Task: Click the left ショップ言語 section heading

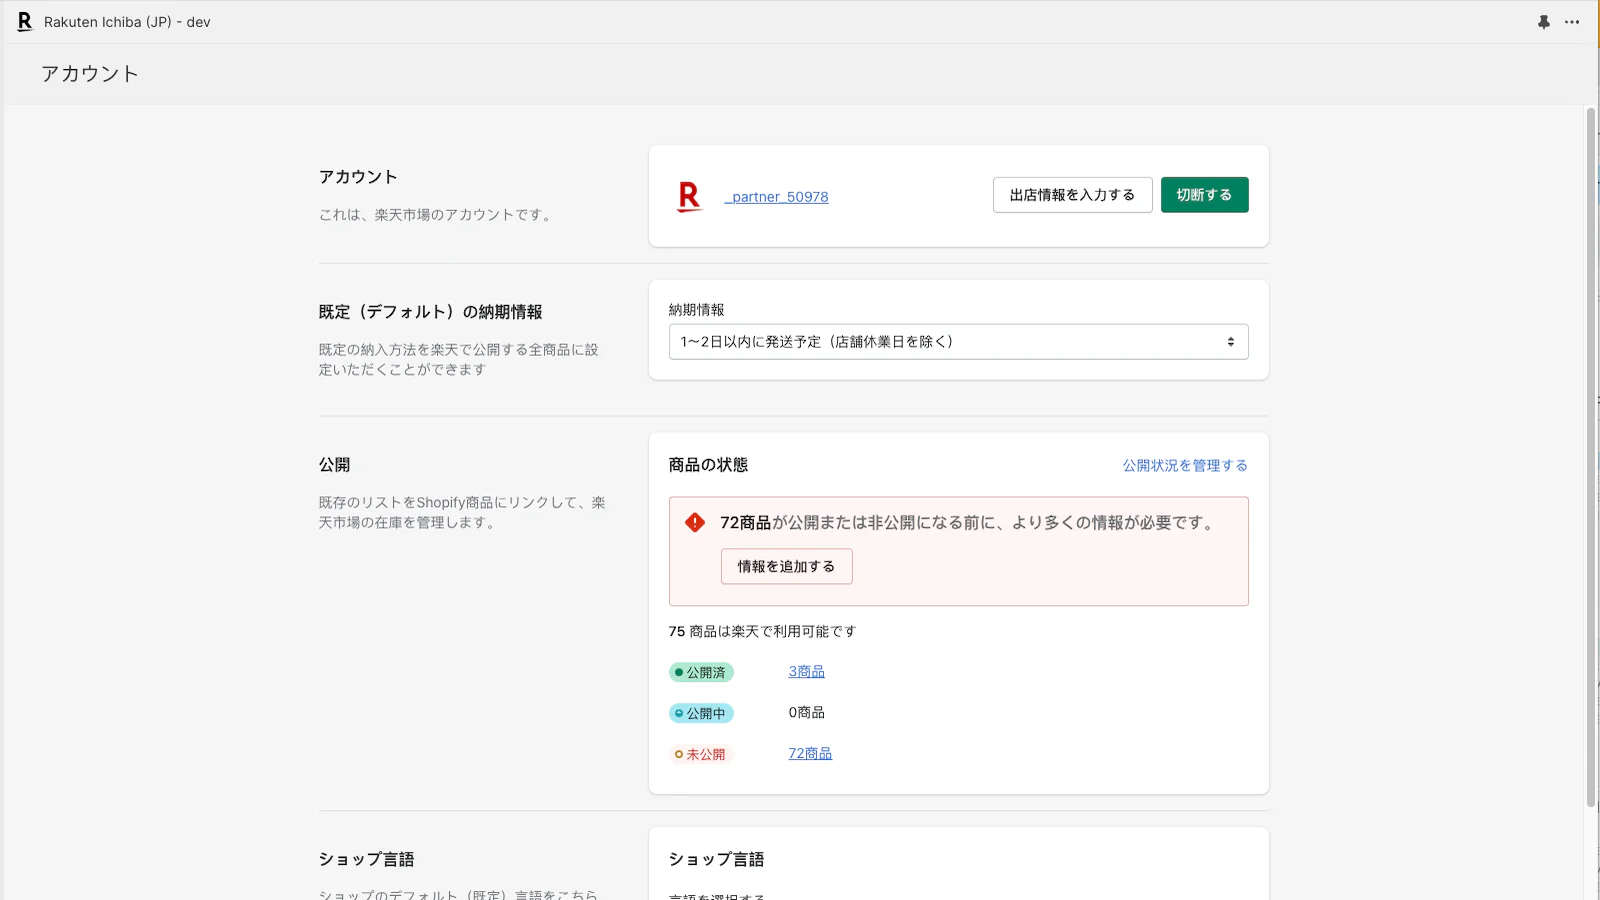Action: [x=366, y=860]
